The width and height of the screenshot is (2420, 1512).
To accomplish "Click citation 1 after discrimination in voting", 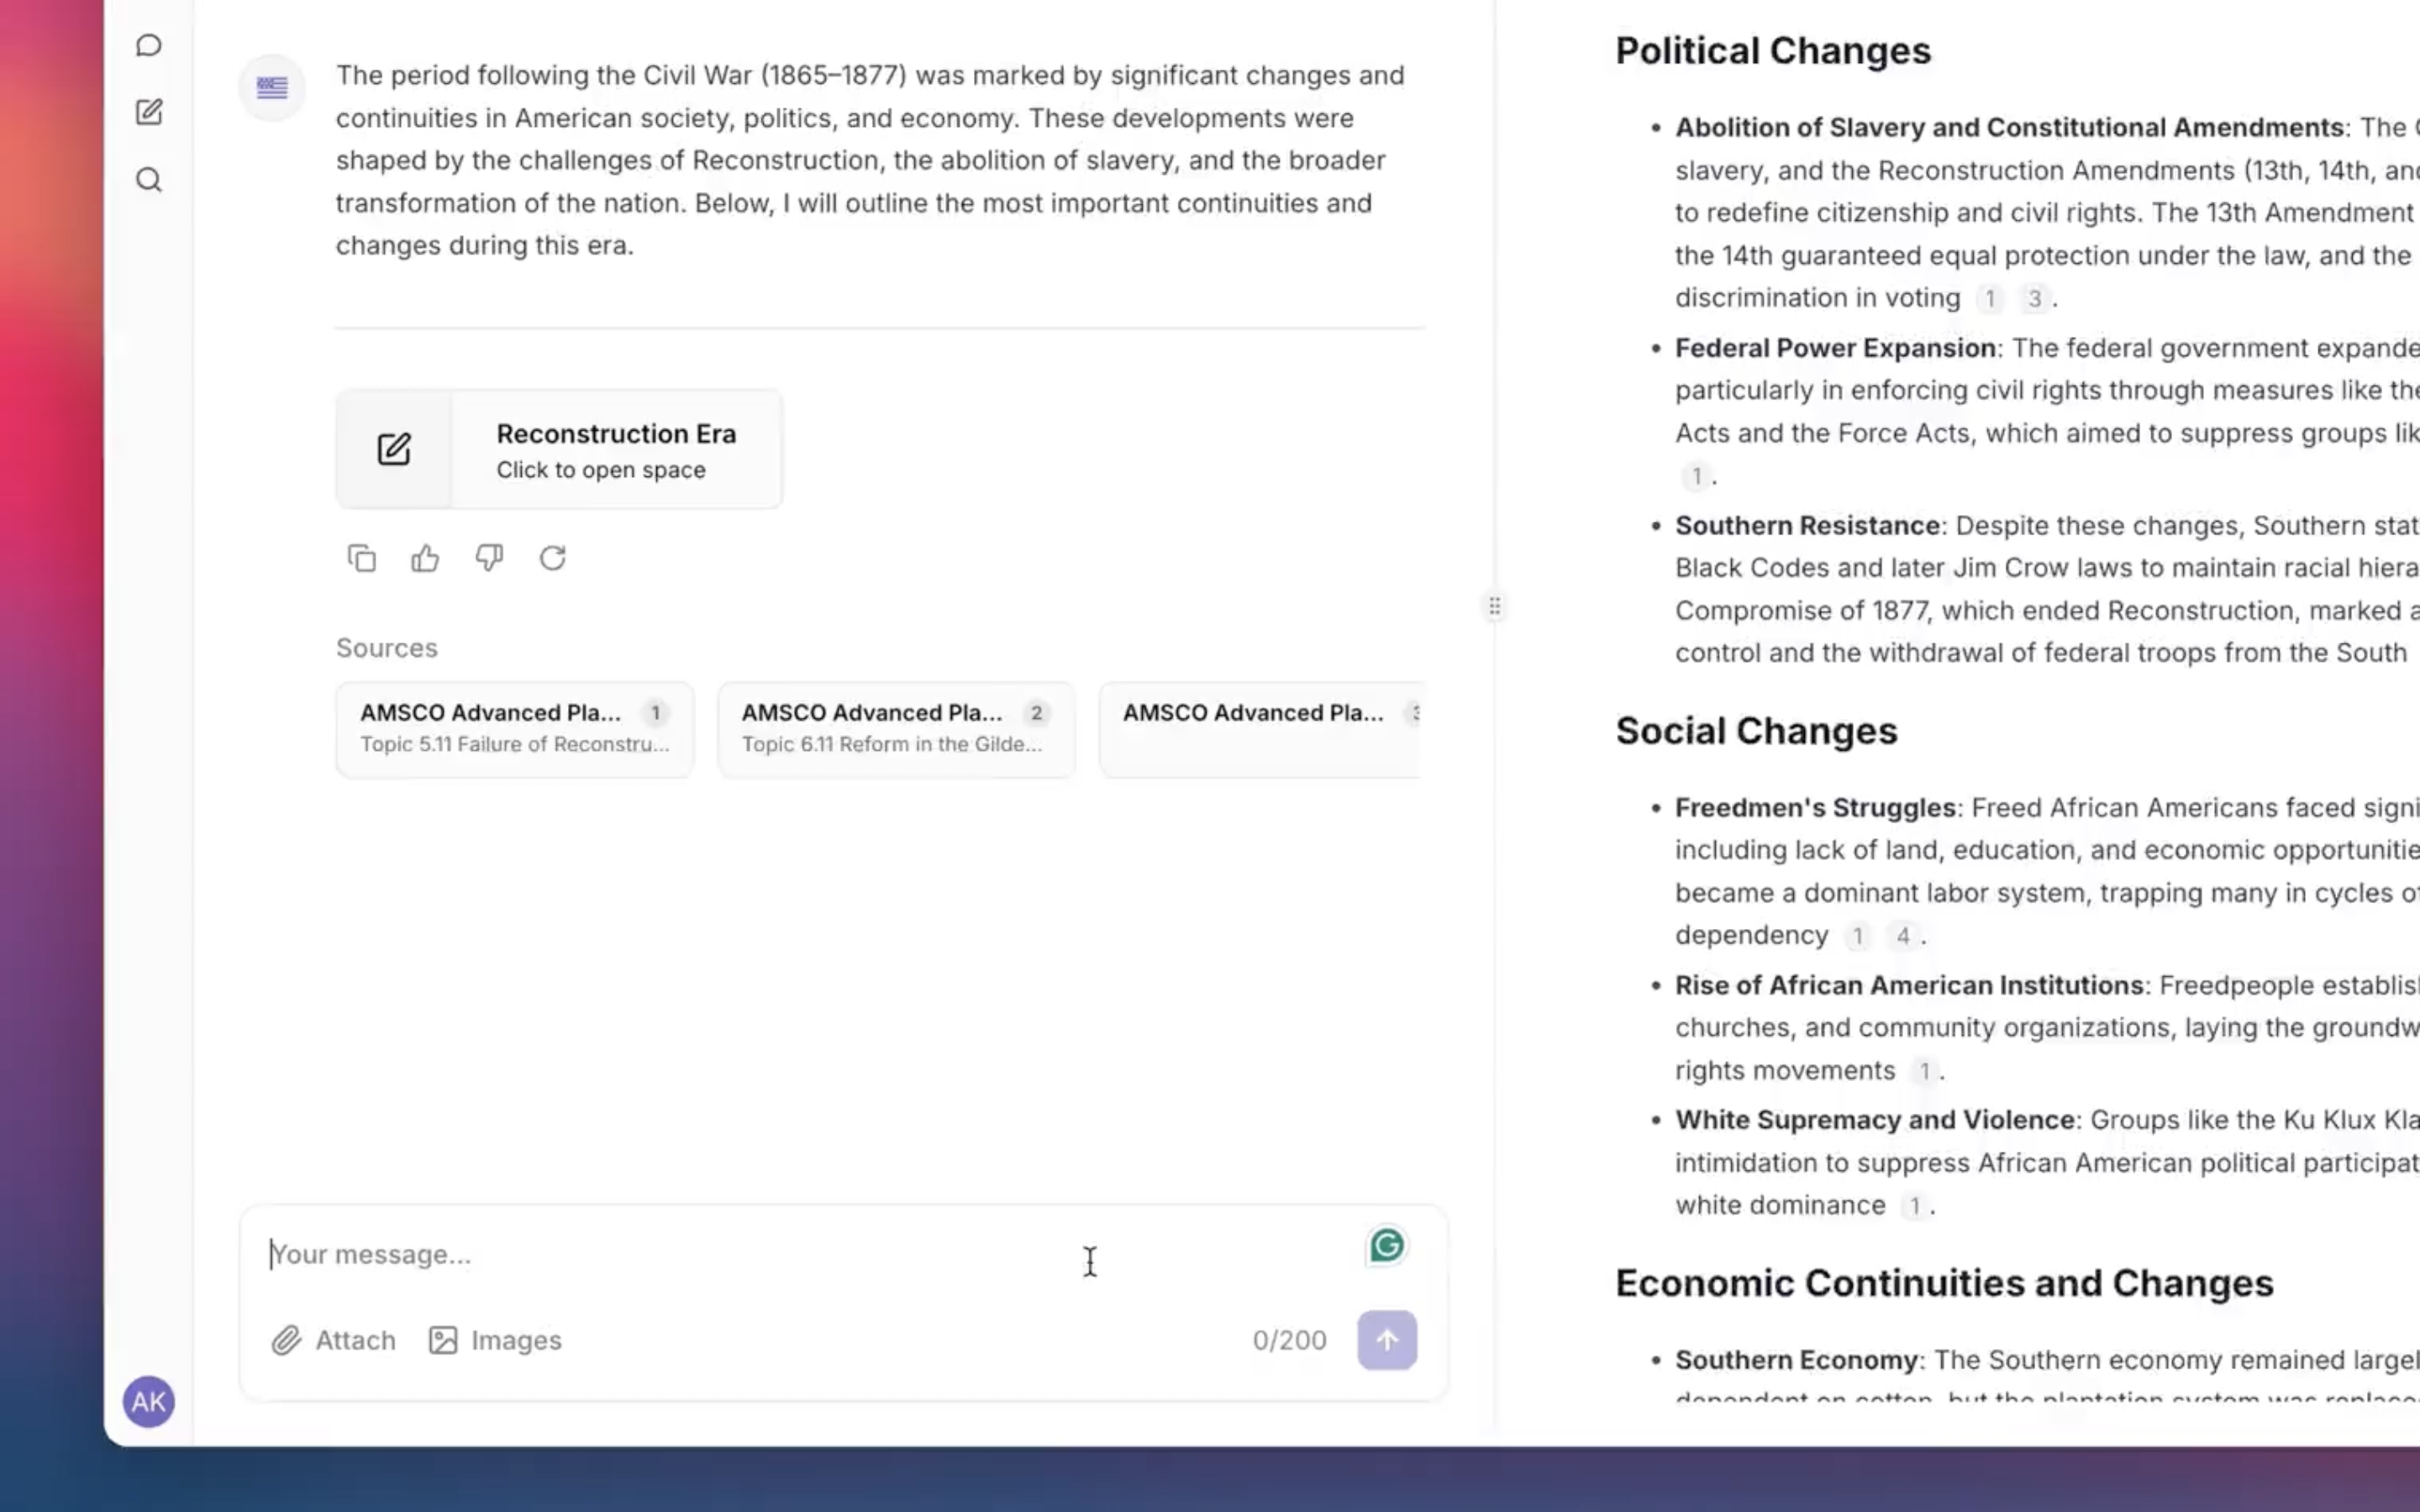I will [1990, 298].
